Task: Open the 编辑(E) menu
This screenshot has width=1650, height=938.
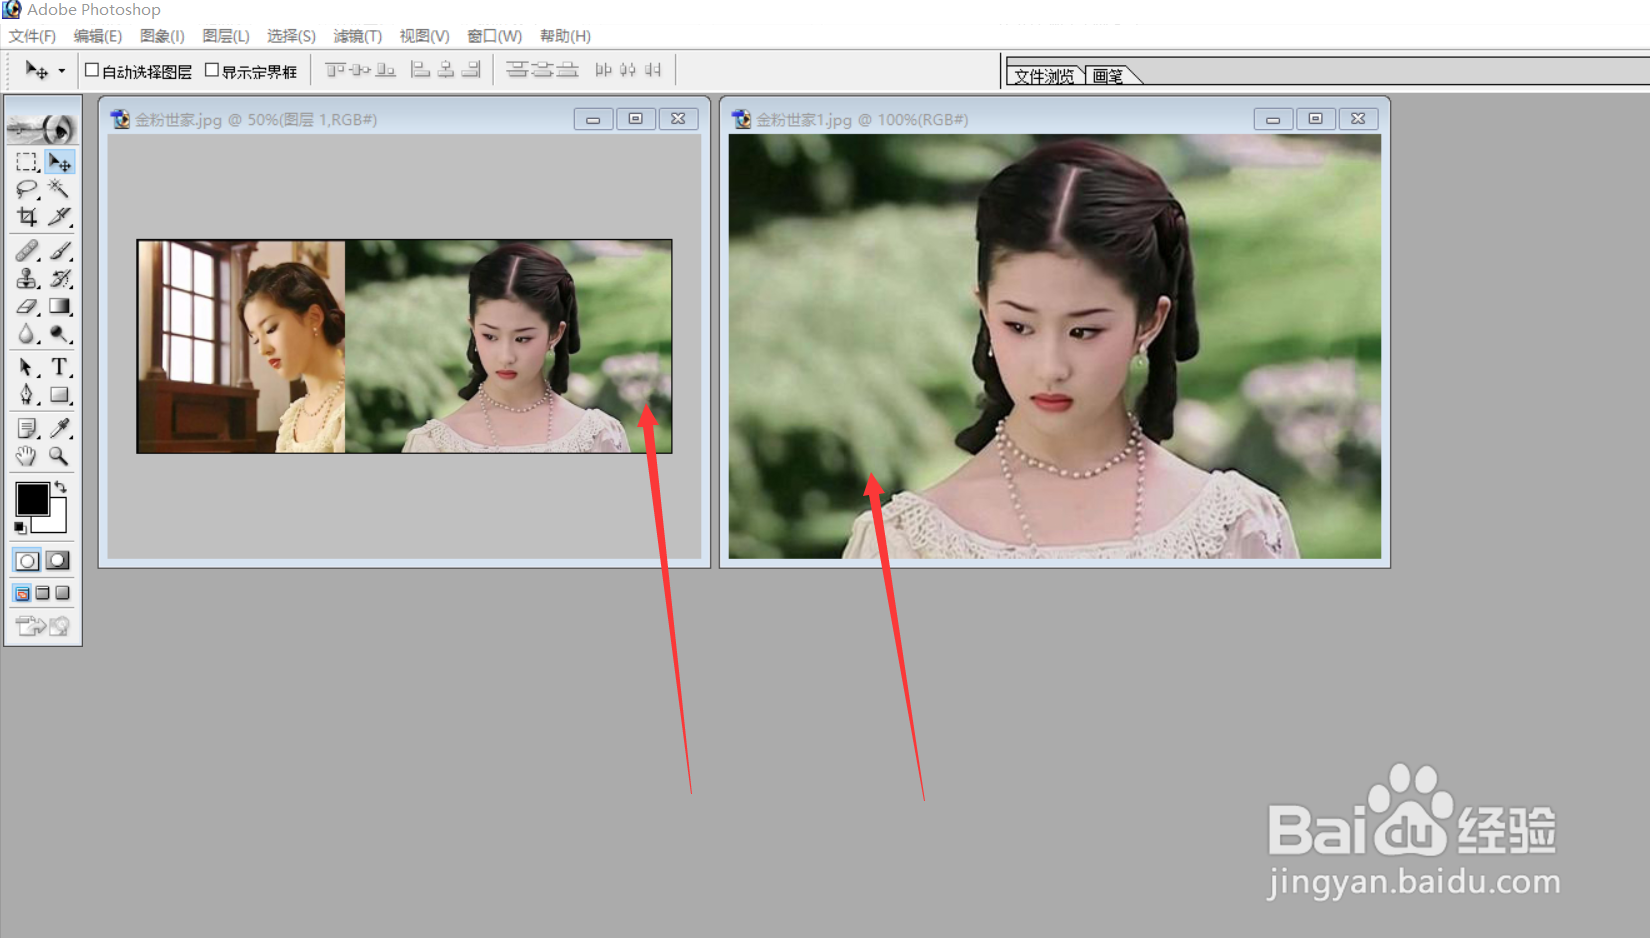Action: coord(98,36)
